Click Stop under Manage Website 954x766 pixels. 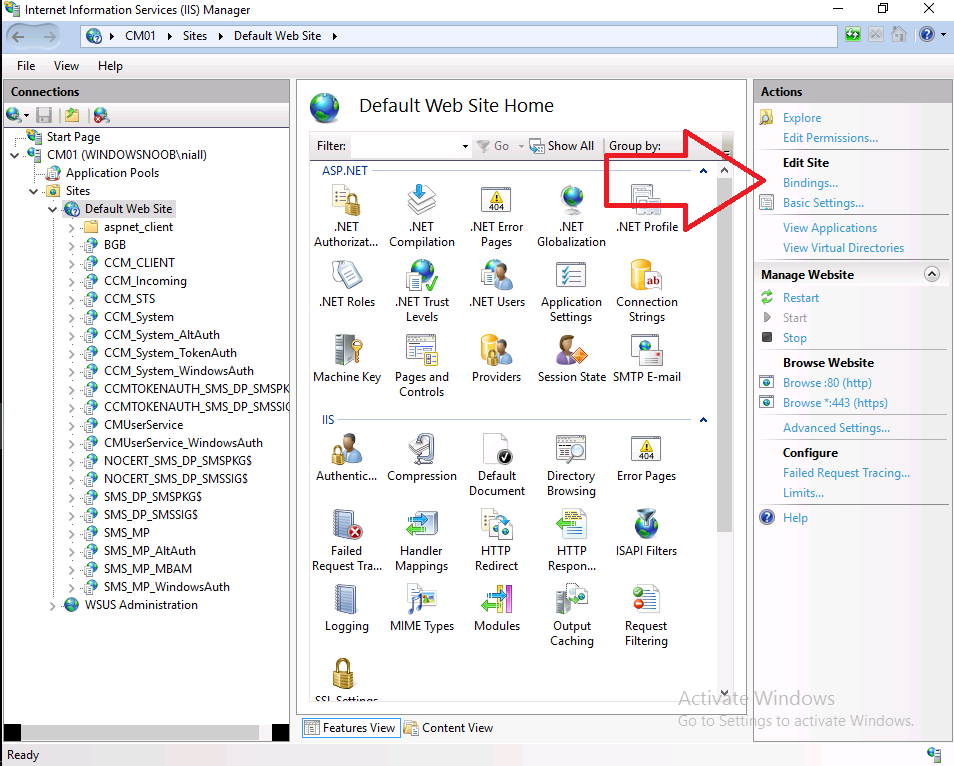(x=795, y=338)
